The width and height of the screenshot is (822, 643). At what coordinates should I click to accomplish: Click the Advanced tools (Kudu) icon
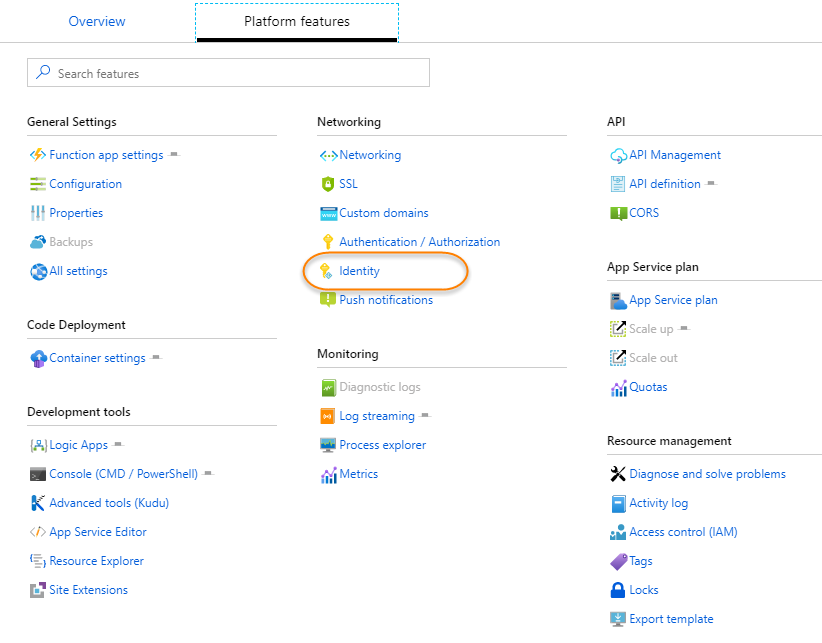point(38,503)
